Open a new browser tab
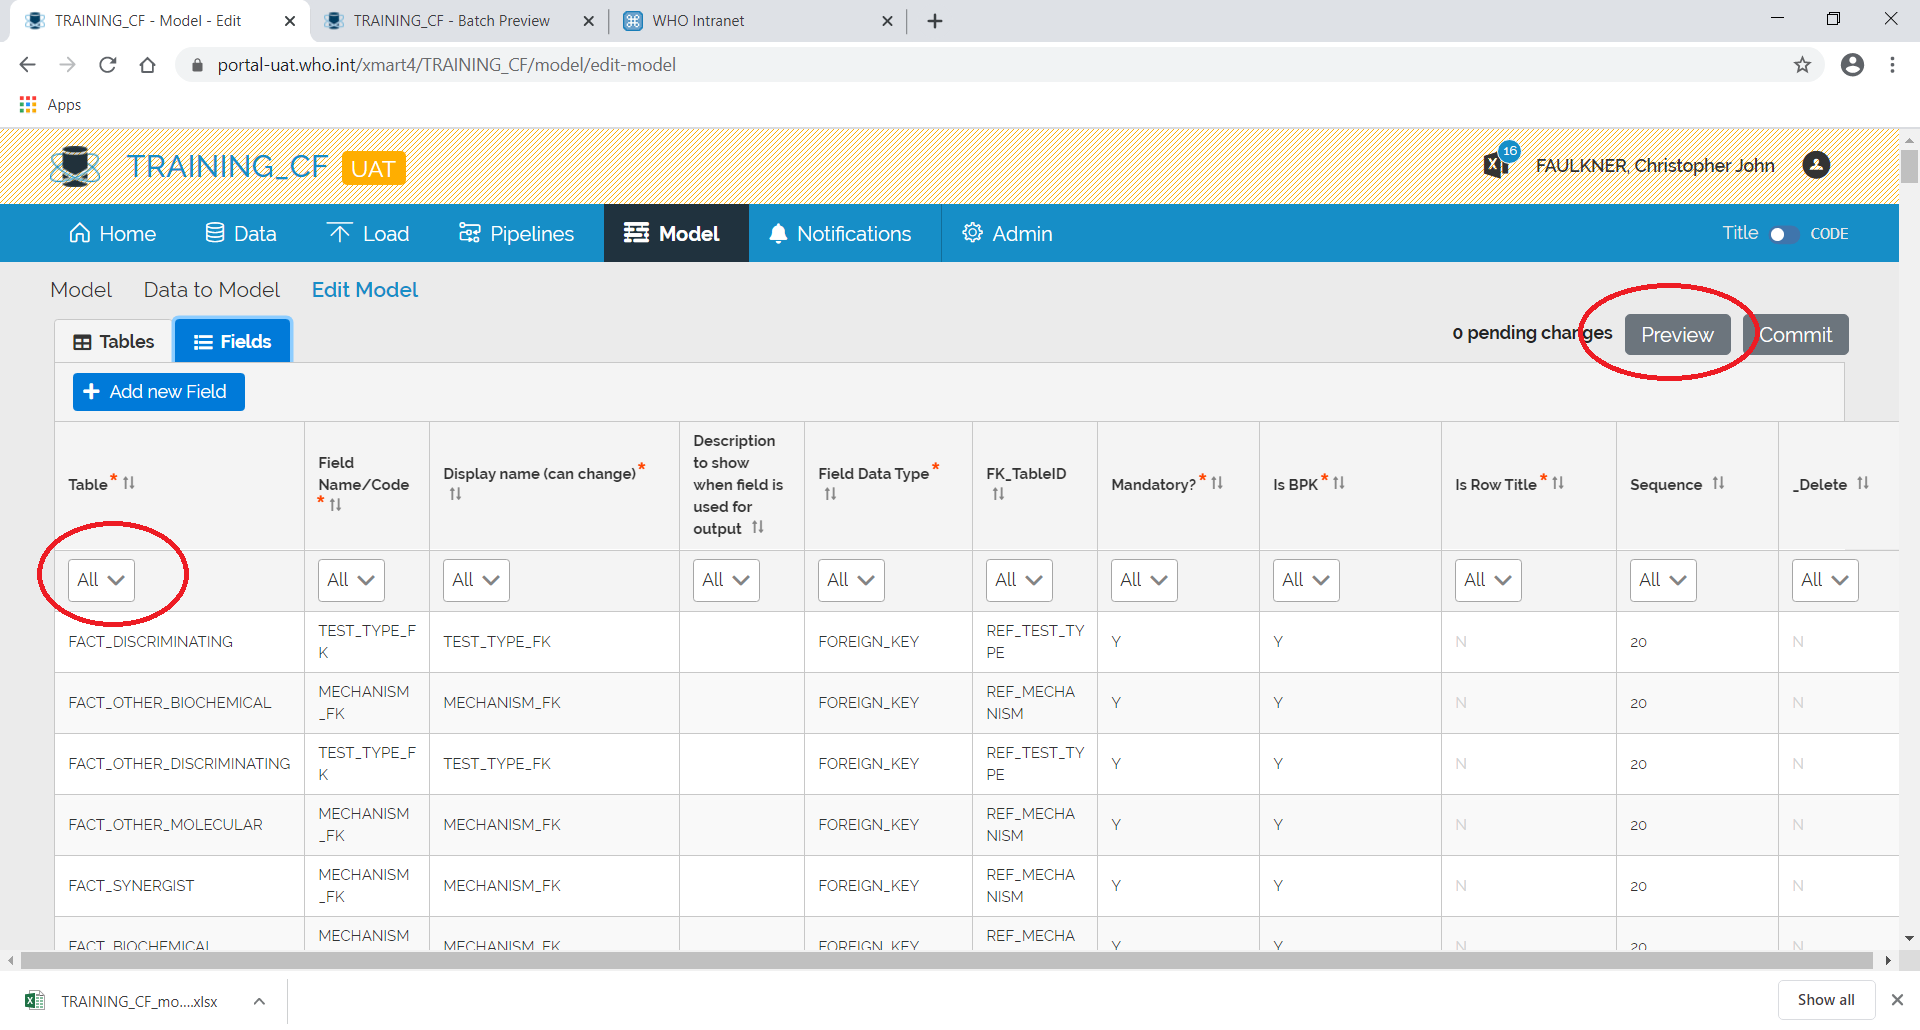1920x1030 pixels. 935,21
